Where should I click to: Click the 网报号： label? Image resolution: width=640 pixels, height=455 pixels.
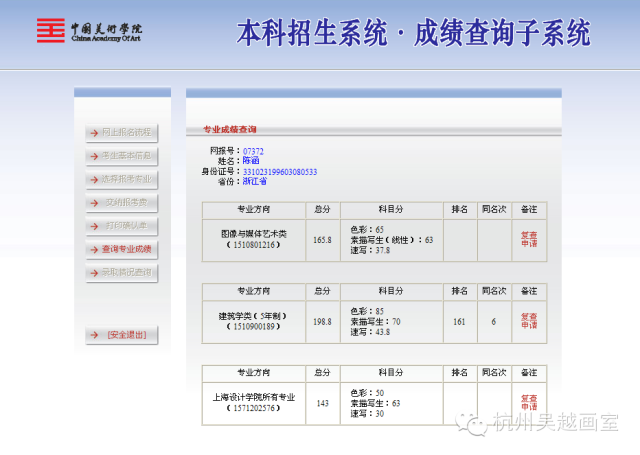(225, 151)
